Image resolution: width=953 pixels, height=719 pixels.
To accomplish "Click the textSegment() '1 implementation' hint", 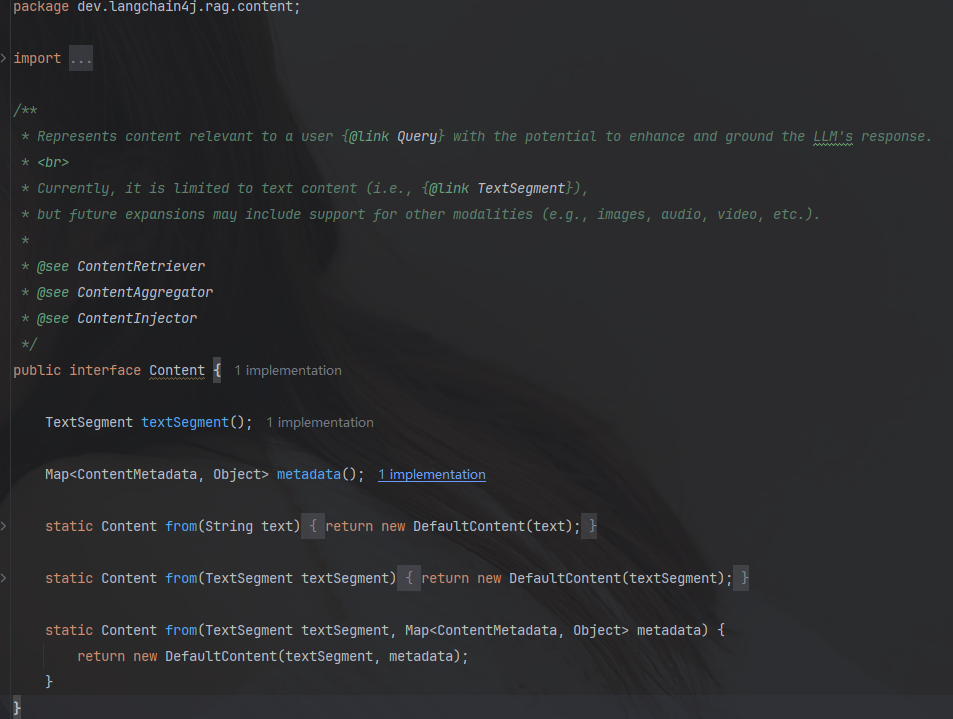I will [x=320, y=422].
